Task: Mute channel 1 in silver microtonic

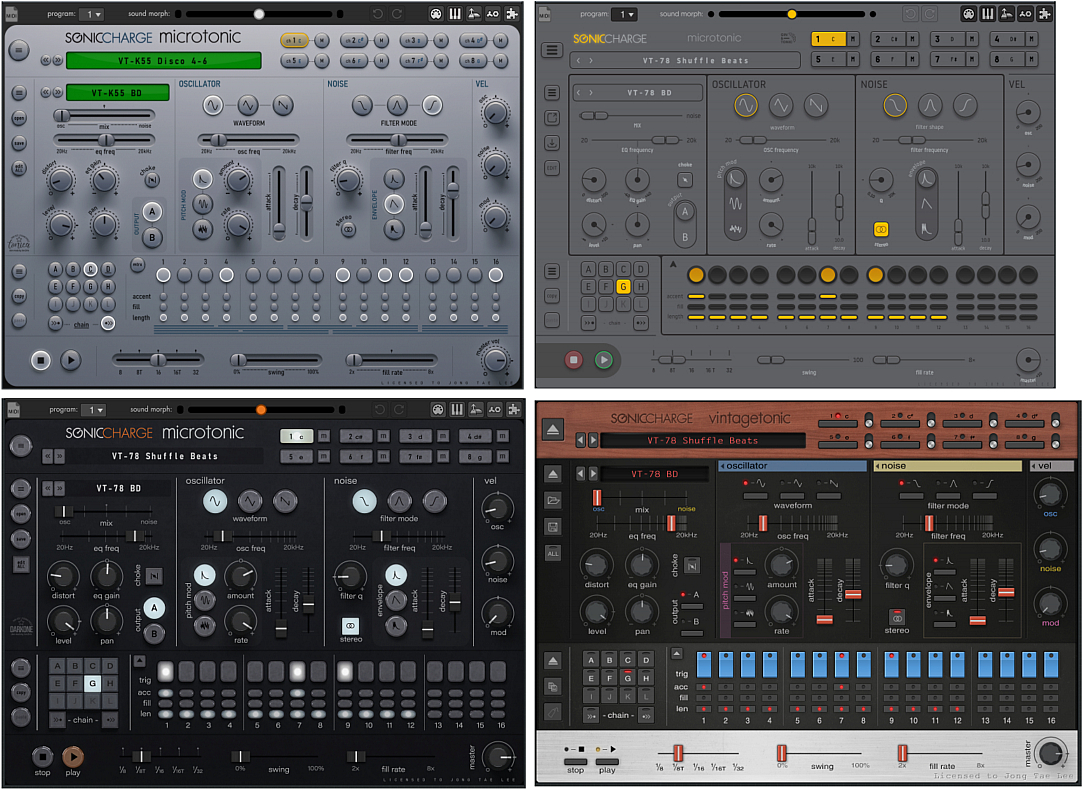Action: coord(322,41)
